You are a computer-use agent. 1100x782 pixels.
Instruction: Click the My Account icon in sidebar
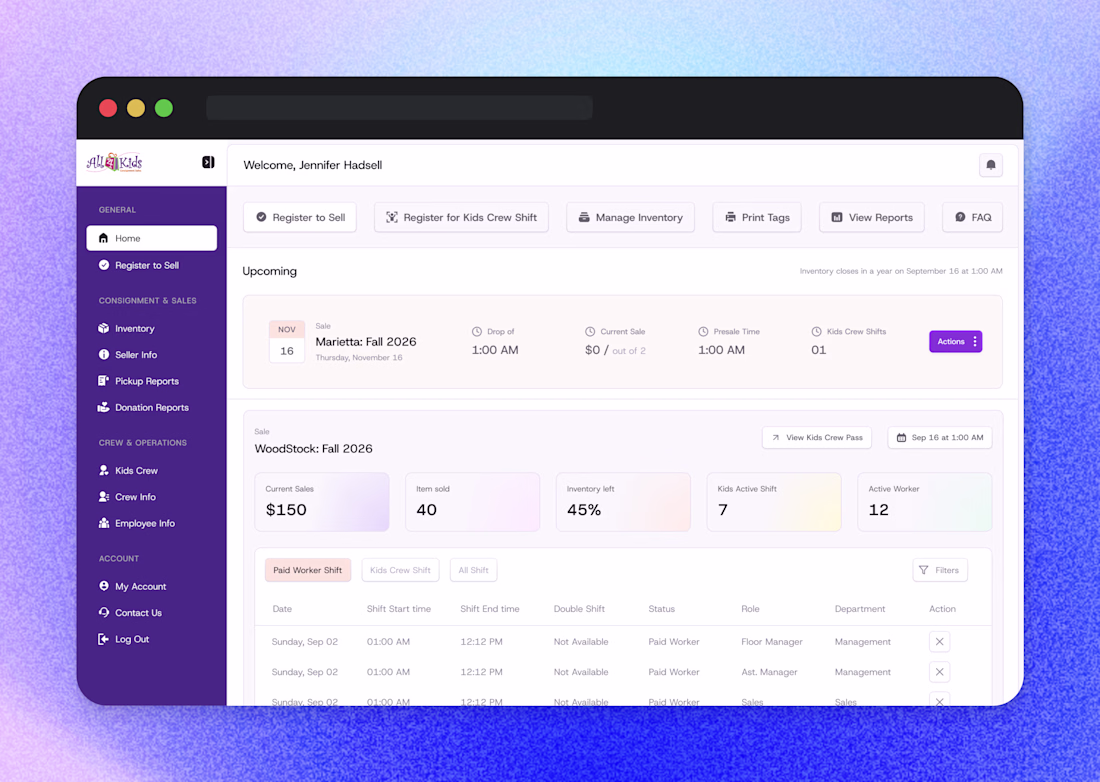pos(104,586)
